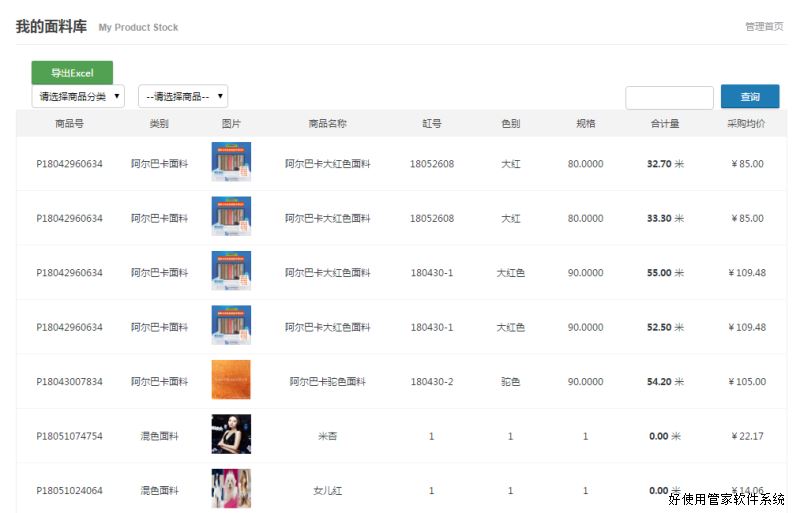Open the 请选择商品分类 category dropdown
Screen dimensions: 800x513
[x=78, y=97]
